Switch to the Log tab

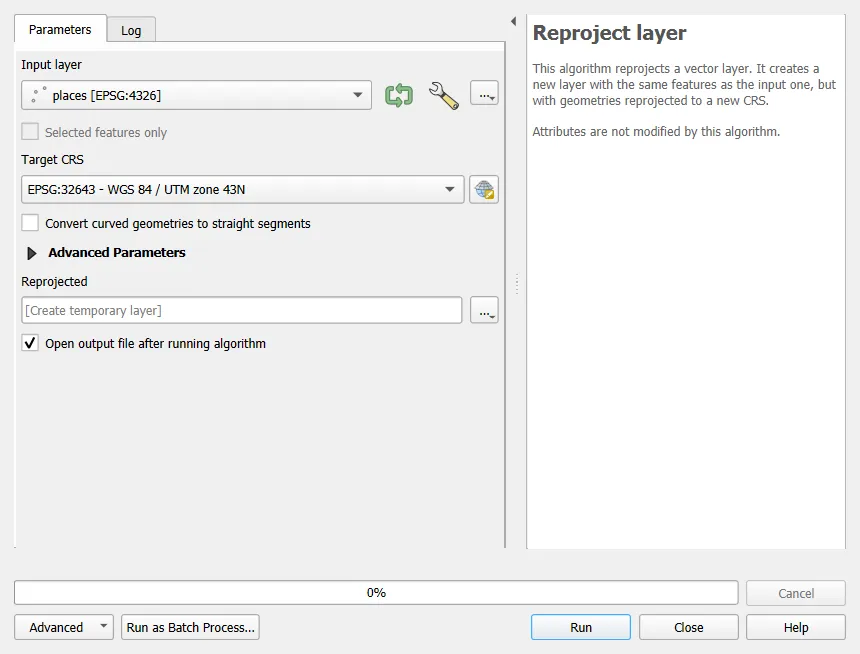point(131,31)
